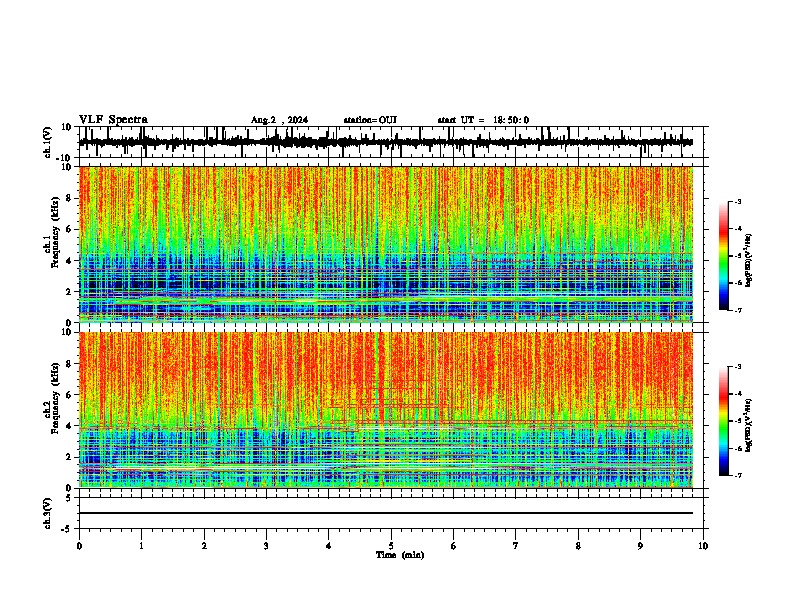This screenshot has height=612, width=792.
Task: Click the "8" kHz tick on ch.2 frequency axis
Action: (x=70, y=364)
